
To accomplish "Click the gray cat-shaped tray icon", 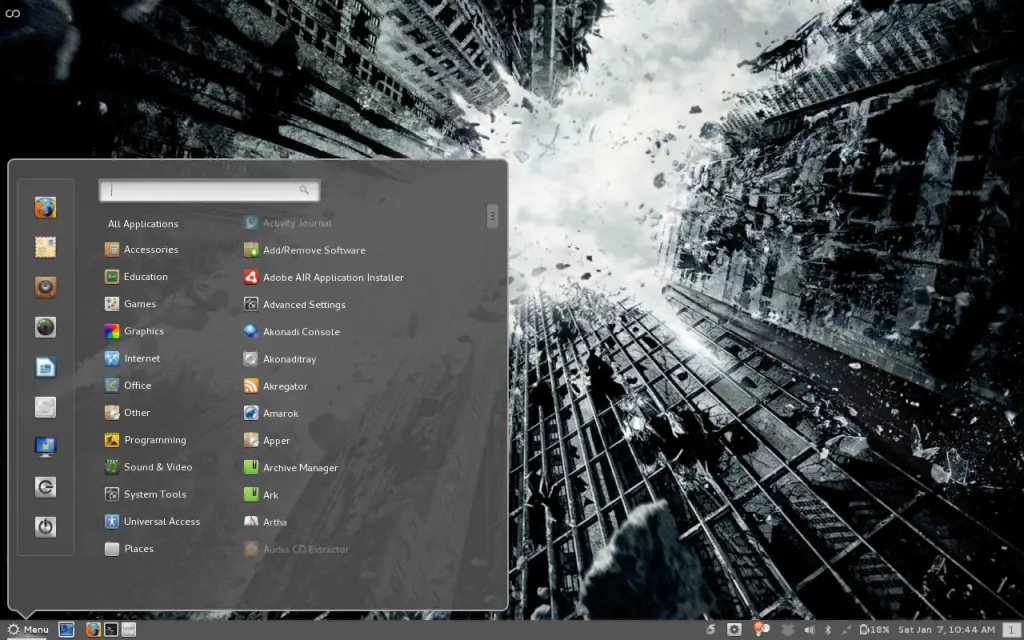I will (x=788, y=630).
